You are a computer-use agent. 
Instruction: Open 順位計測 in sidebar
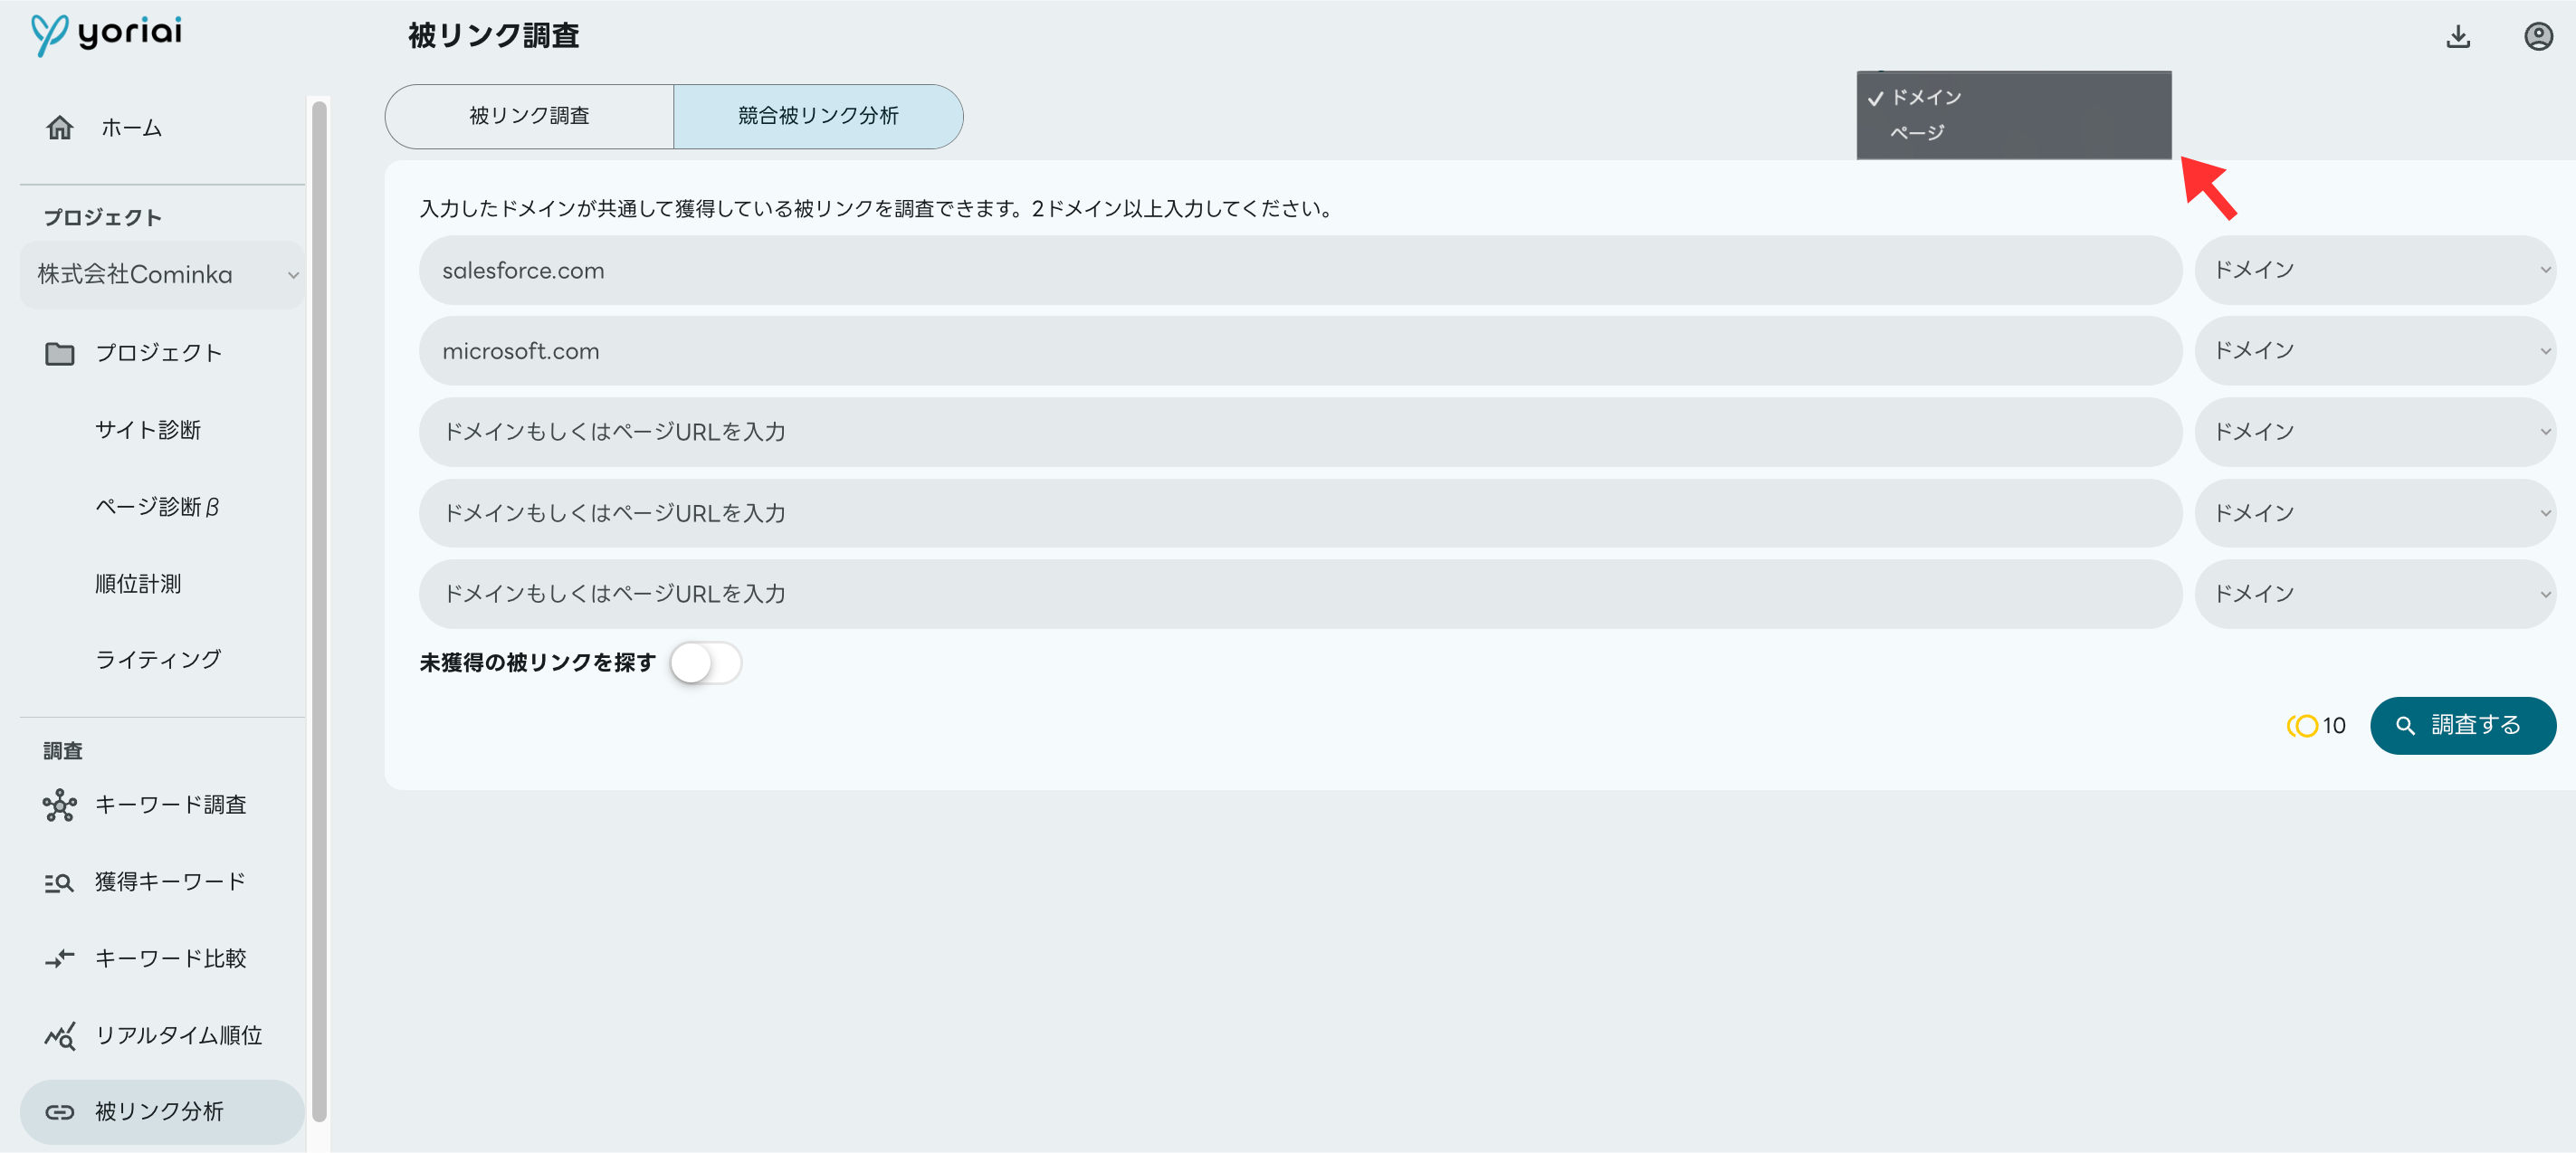tap(138, 584)
